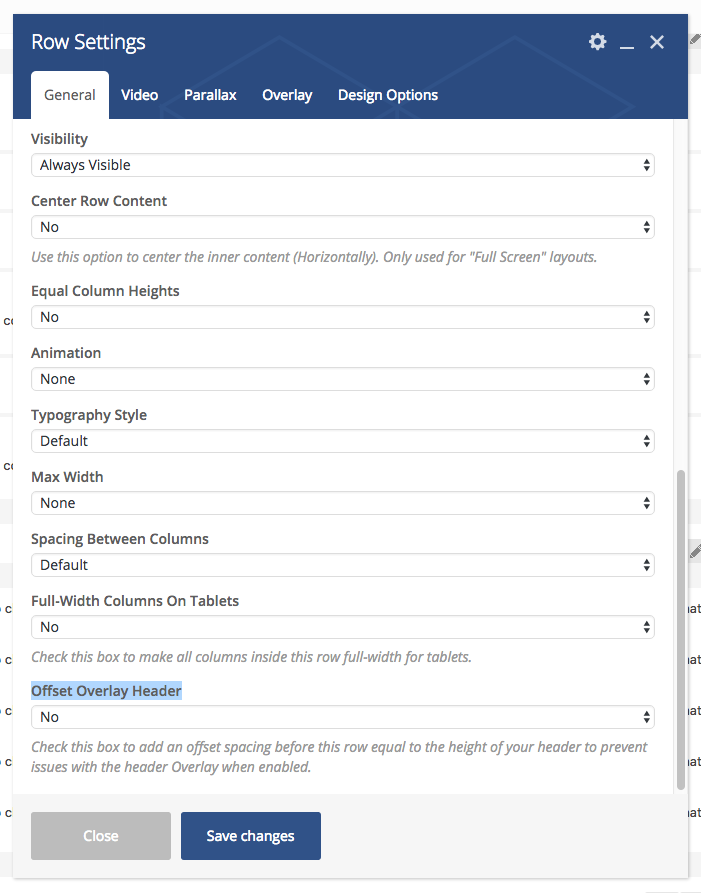This screenshot has height=893, width=701.
Task: Expand the Equal Column Heights dropdown
Action: click(x=343, y=317)
